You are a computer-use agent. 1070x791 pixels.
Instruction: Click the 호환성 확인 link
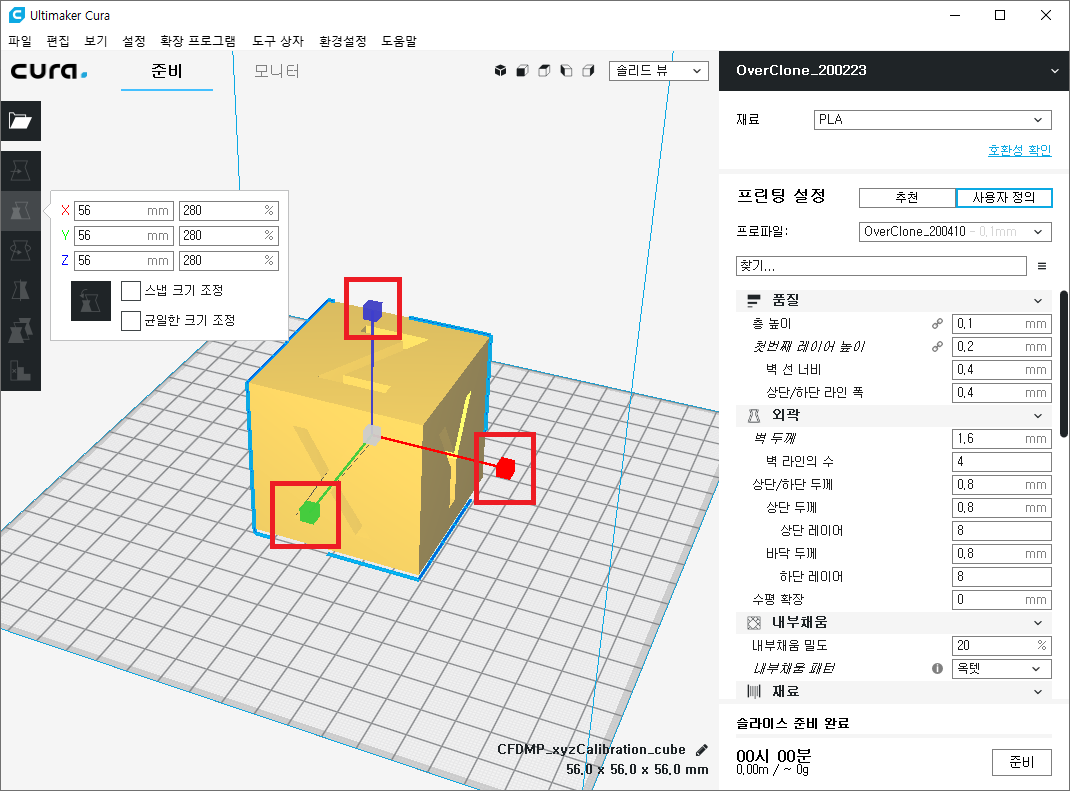[1020, 150]
